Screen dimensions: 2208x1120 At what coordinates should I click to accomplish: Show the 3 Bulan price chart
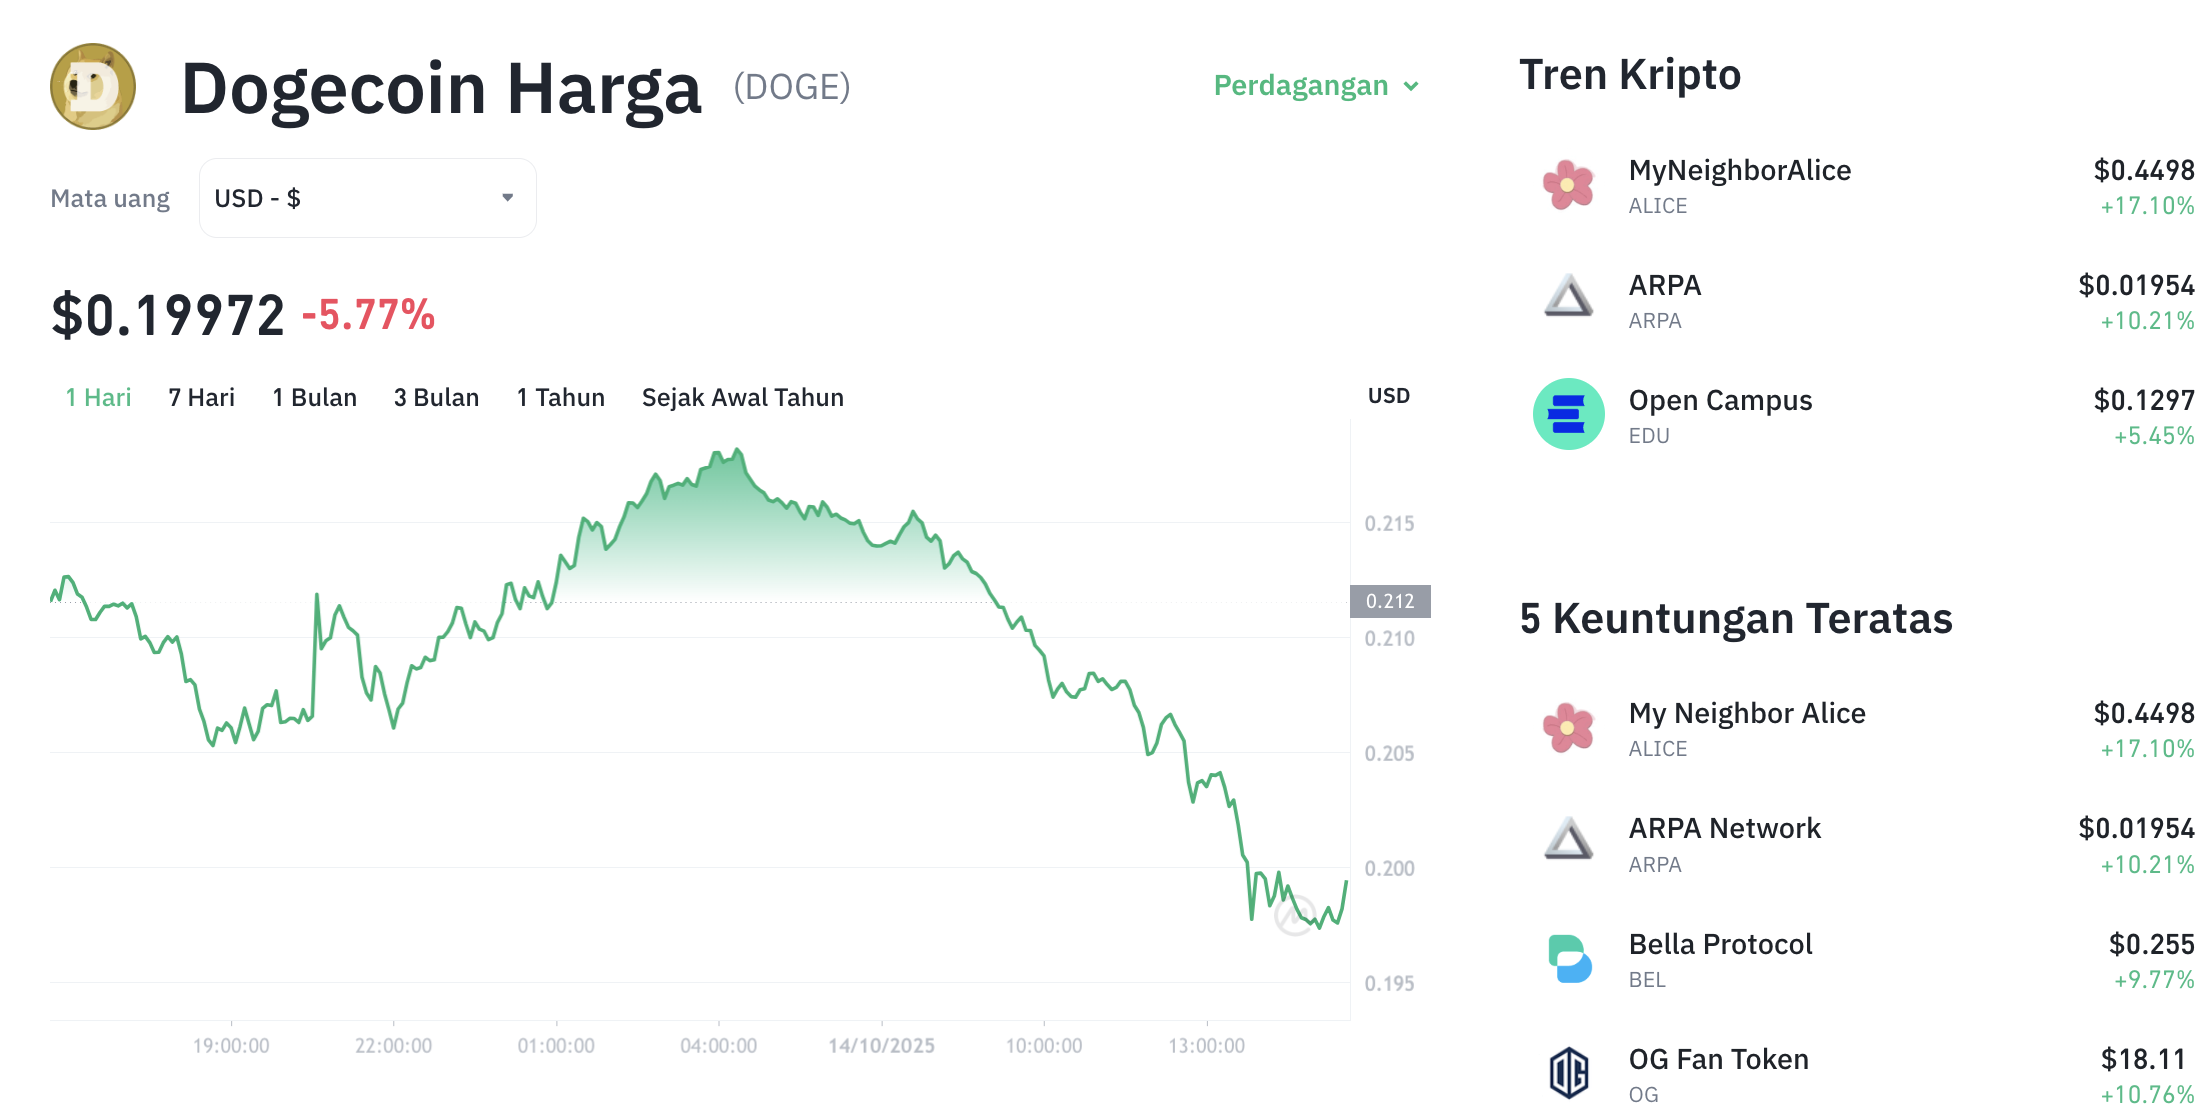click(x=436, y=398)
